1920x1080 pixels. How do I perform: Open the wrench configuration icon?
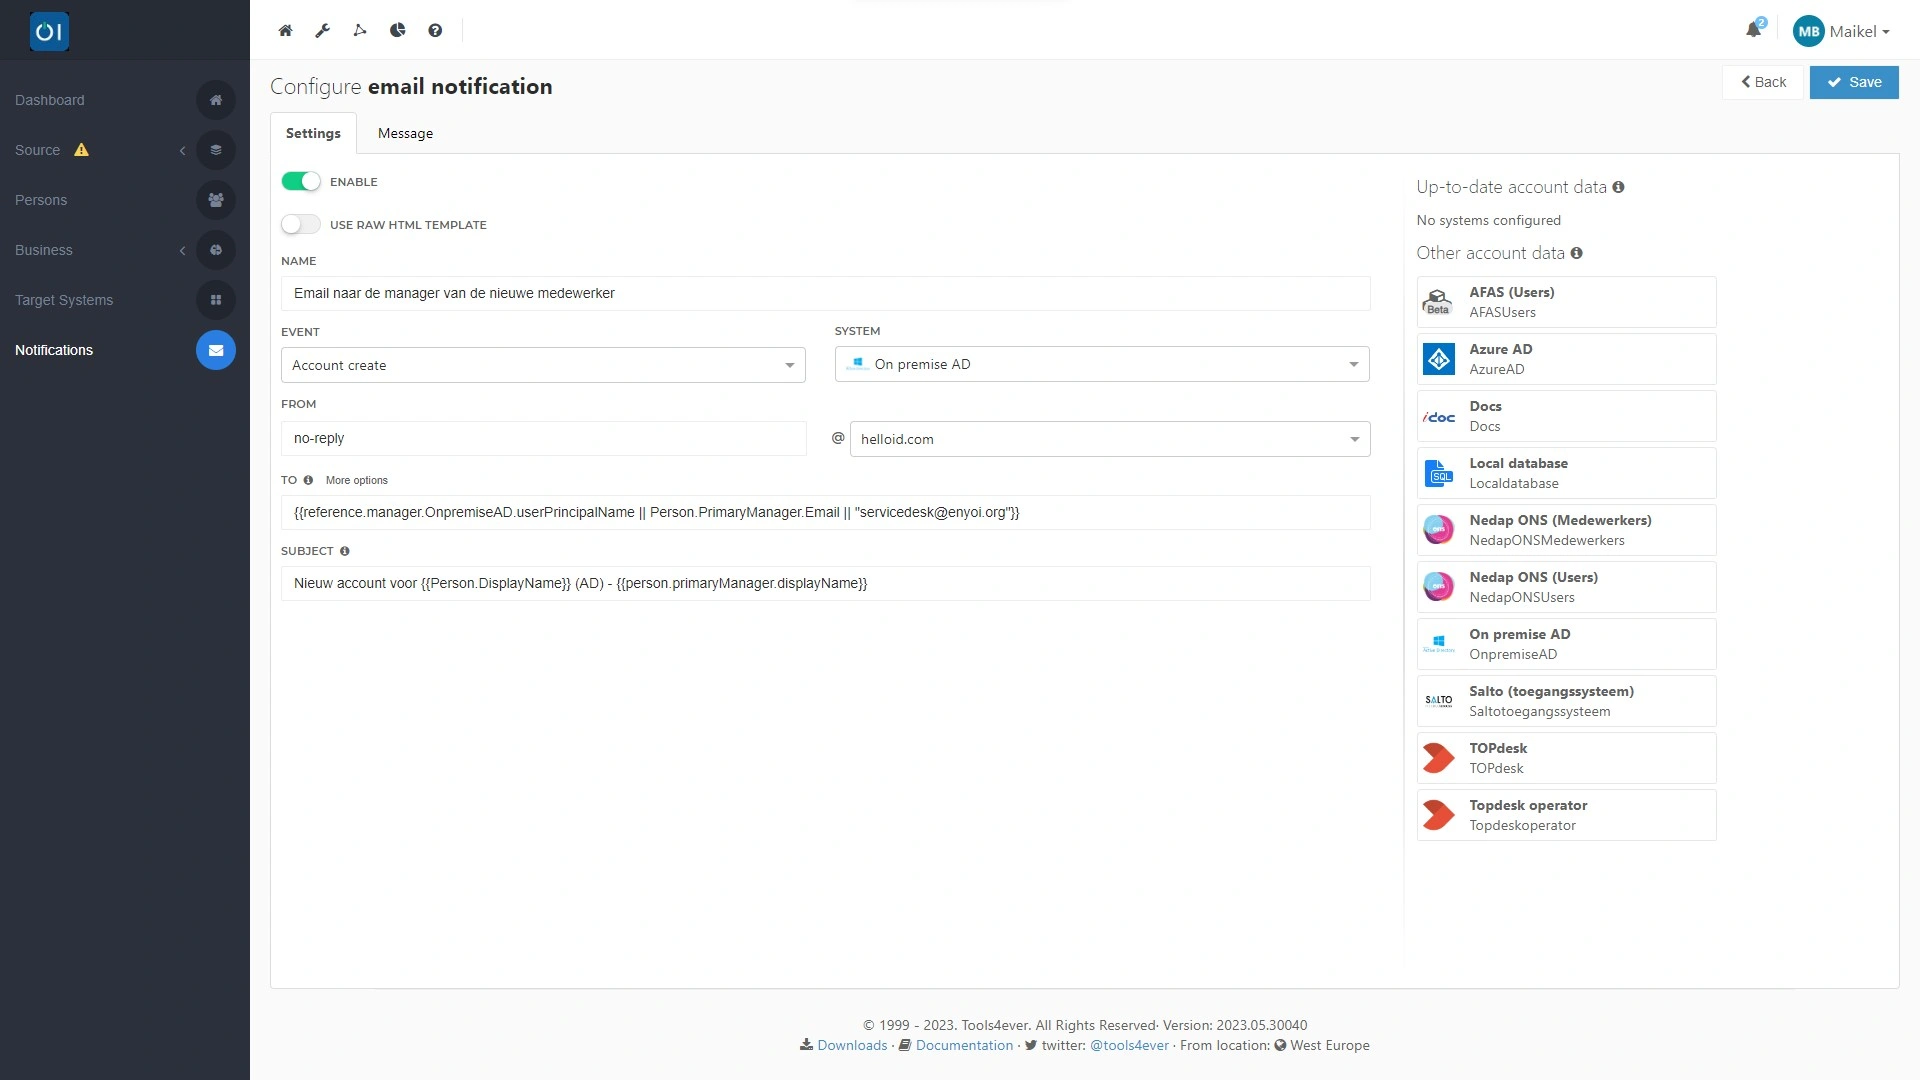pyautogui.click(x=322, y=30)
